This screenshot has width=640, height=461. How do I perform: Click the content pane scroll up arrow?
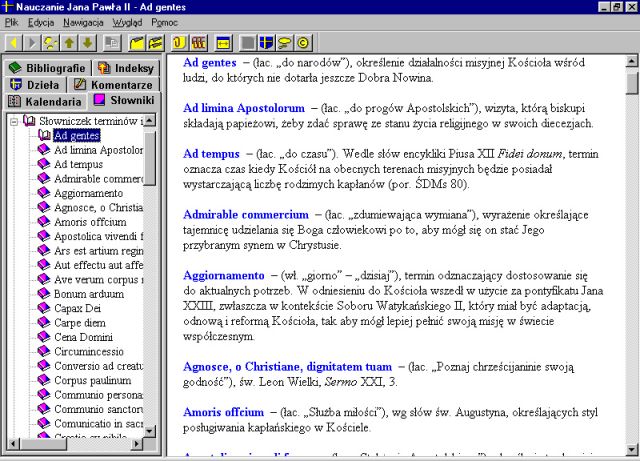click(631, 62)
